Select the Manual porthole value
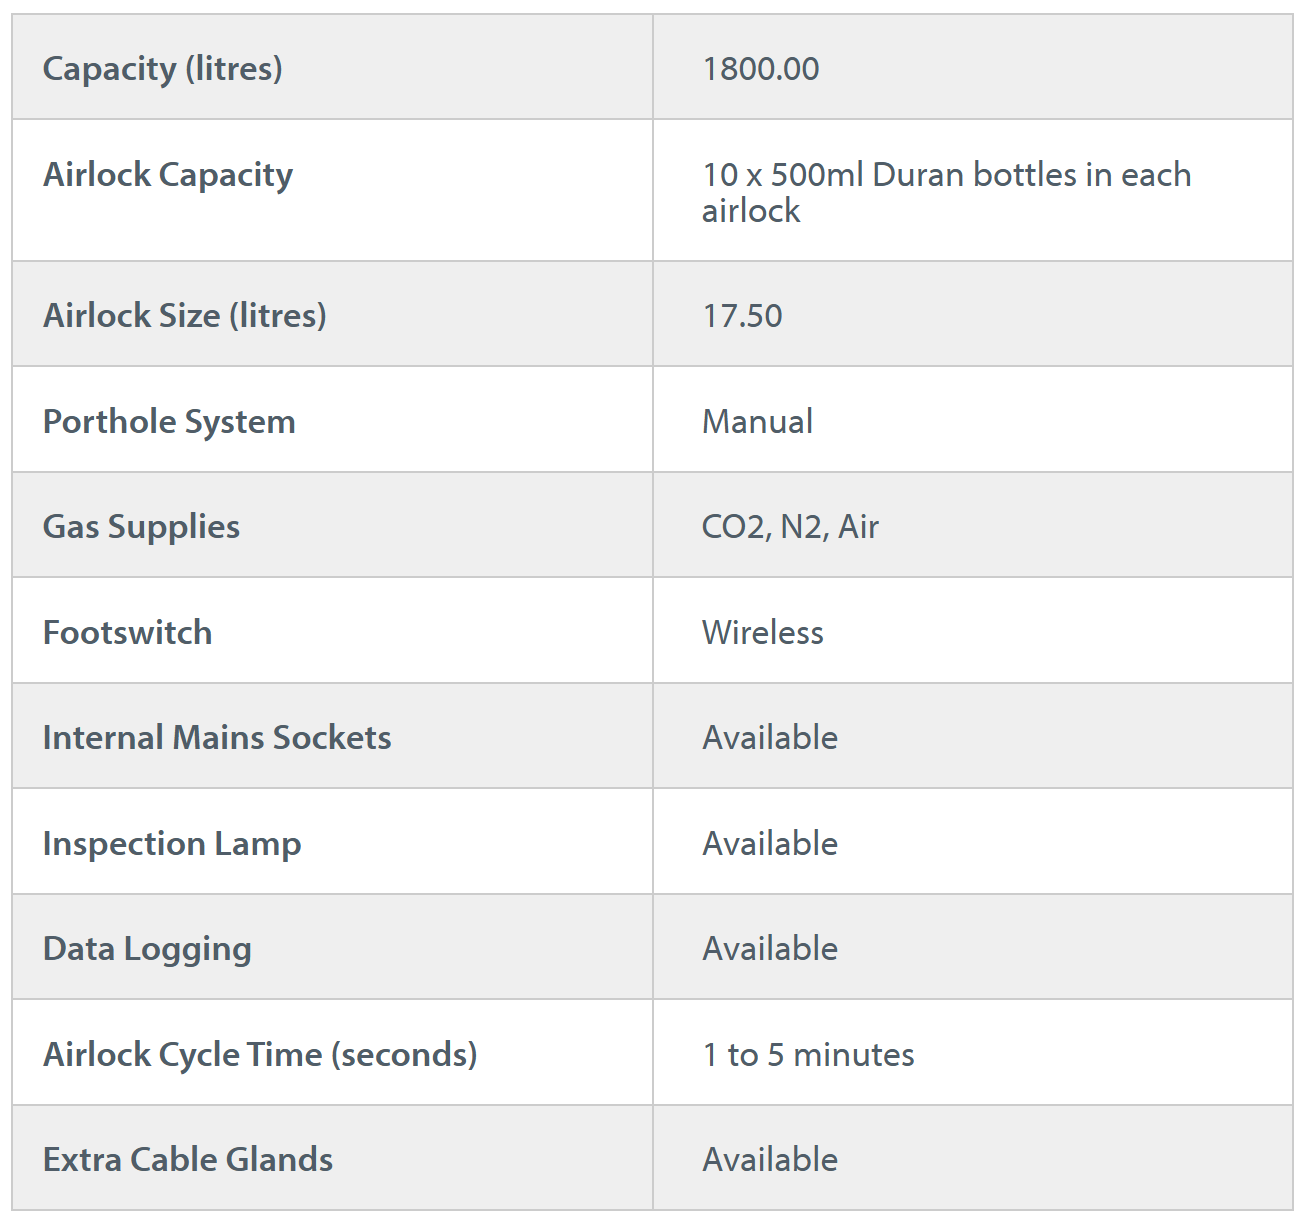The width and height of the screenshot is (1302, 1217). coord(757,422)
